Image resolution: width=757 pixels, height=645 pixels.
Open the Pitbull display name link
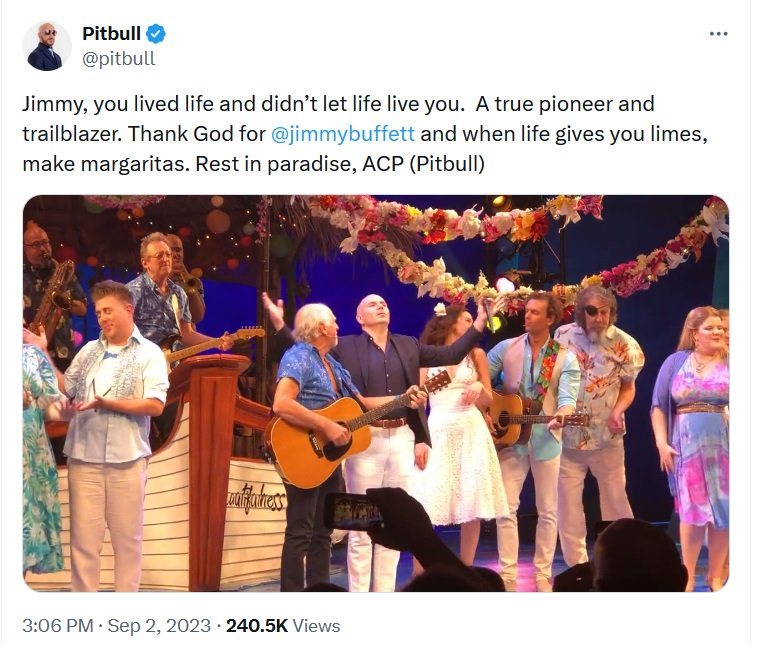[112, 34]
